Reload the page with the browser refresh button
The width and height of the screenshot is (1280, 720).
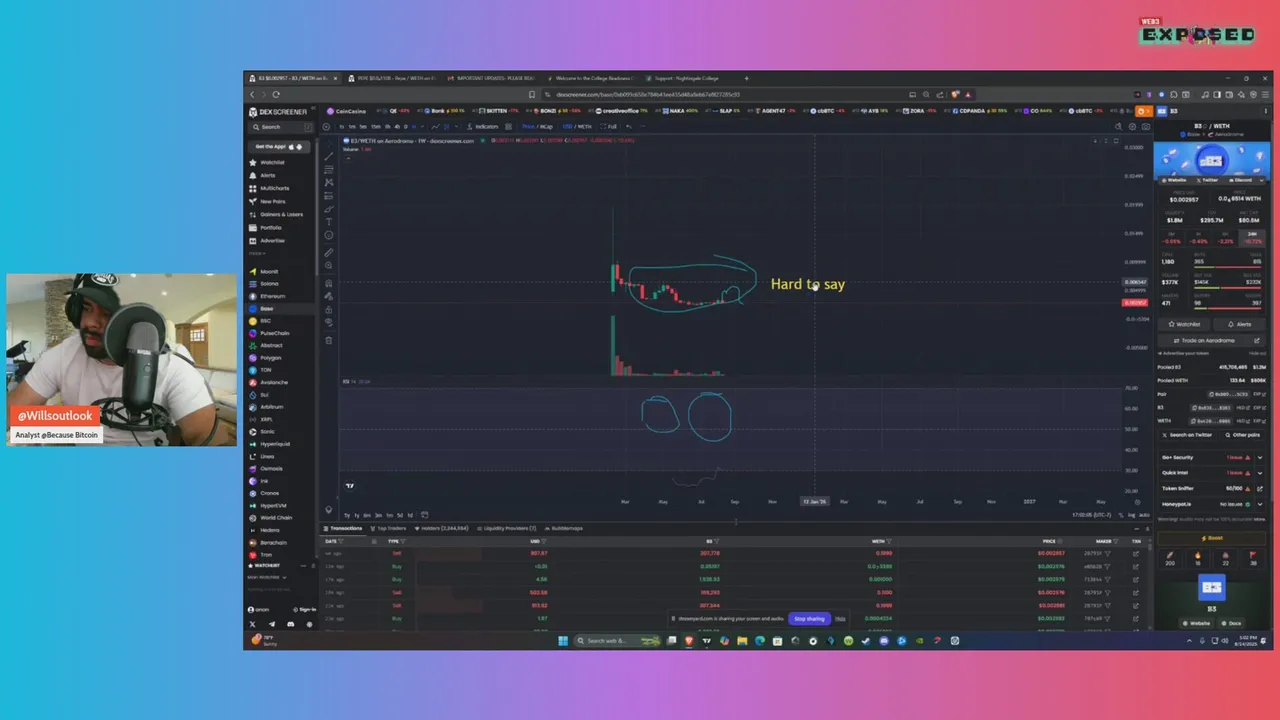(276, 95)
